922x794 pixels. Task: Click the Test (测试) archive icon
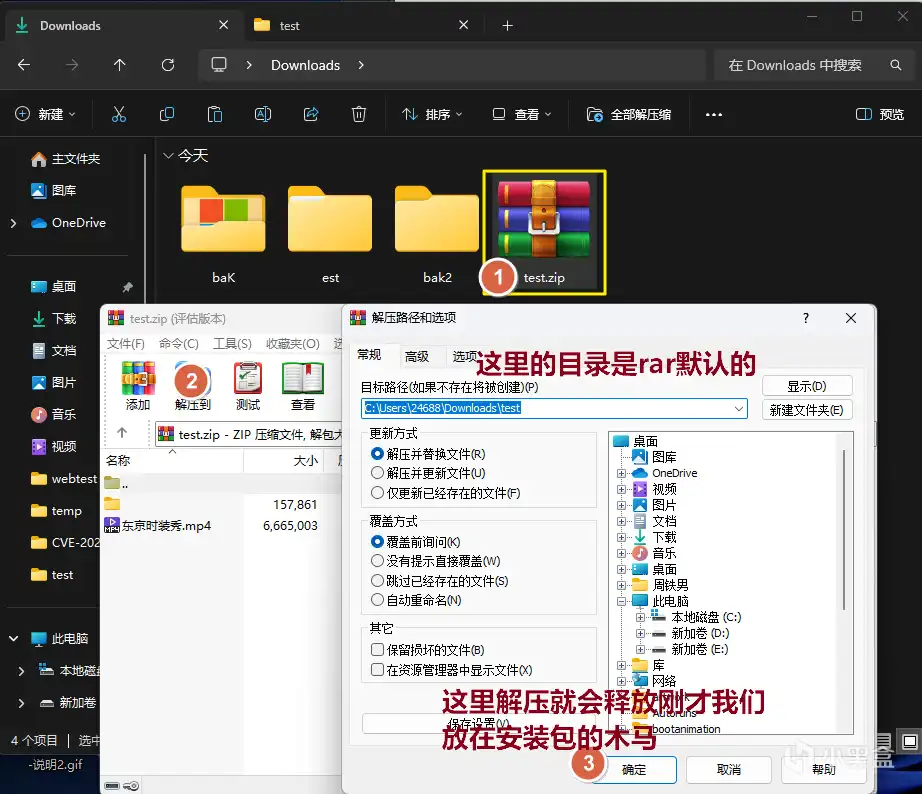[x=248, y=379]
